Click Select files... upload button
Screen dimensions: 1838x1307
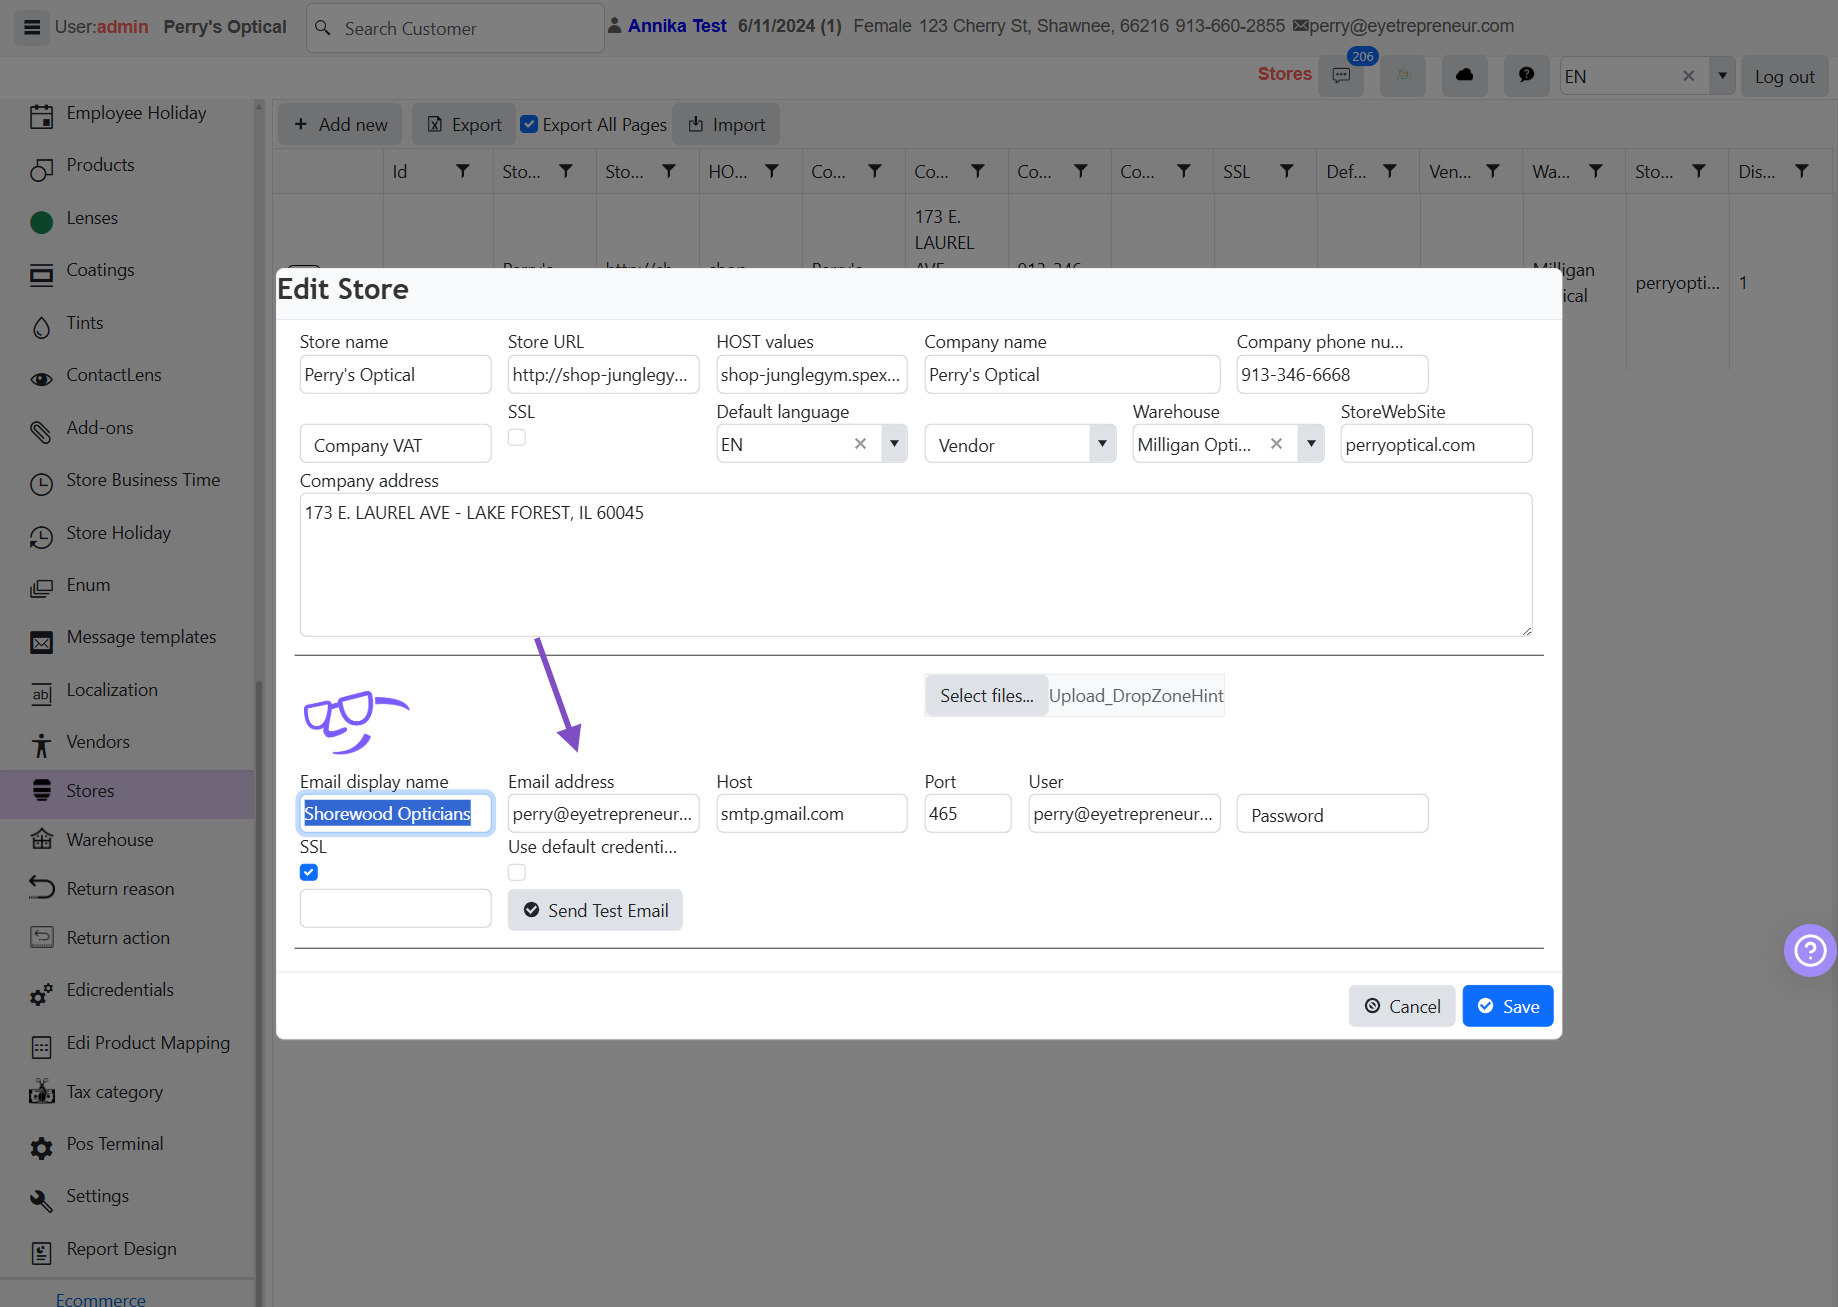coord(986,695)
